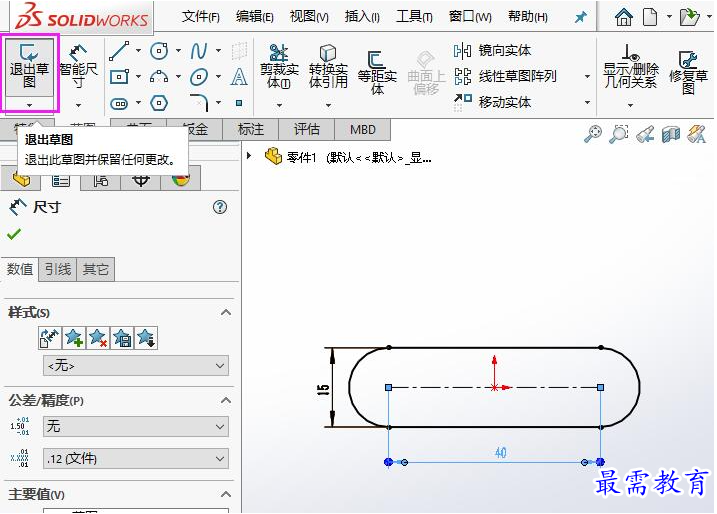Click the save style icon

(x=122, y=338)
